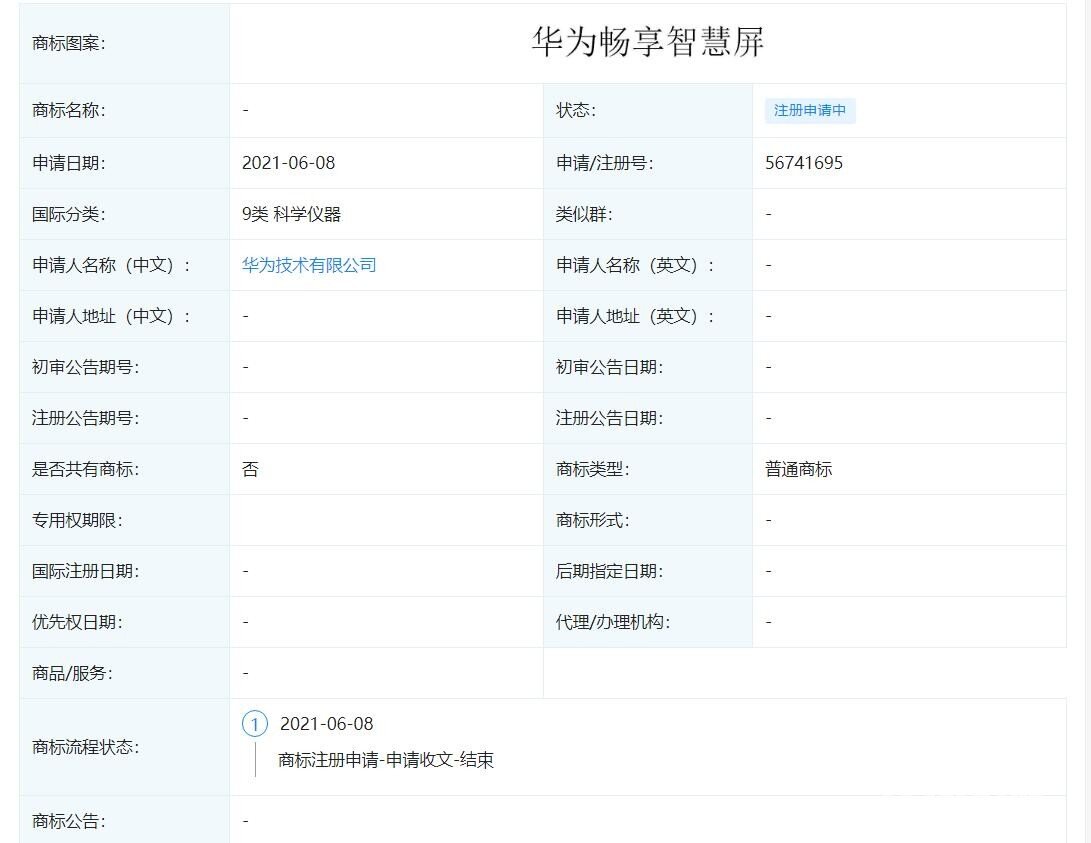The image size is (1091, 843).
Task: Click the step 1 circle in the trademark process timeline
Action: (255, 724)
